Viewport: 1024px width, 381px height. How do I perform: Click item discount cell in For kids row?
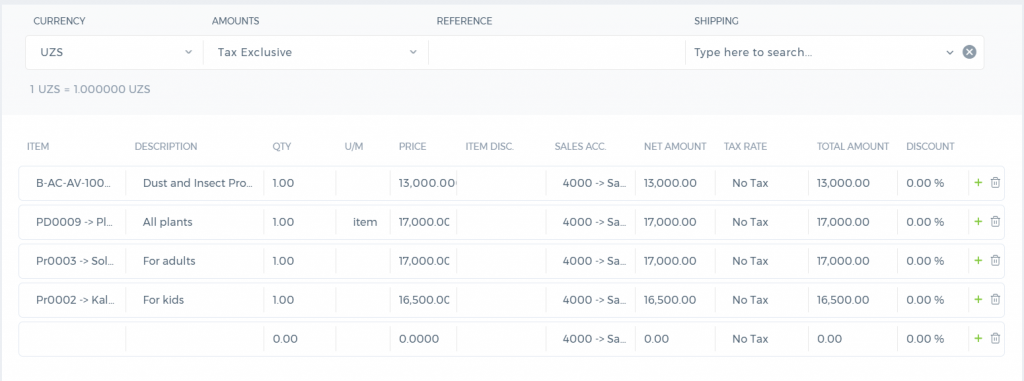[x=501, y=300]
